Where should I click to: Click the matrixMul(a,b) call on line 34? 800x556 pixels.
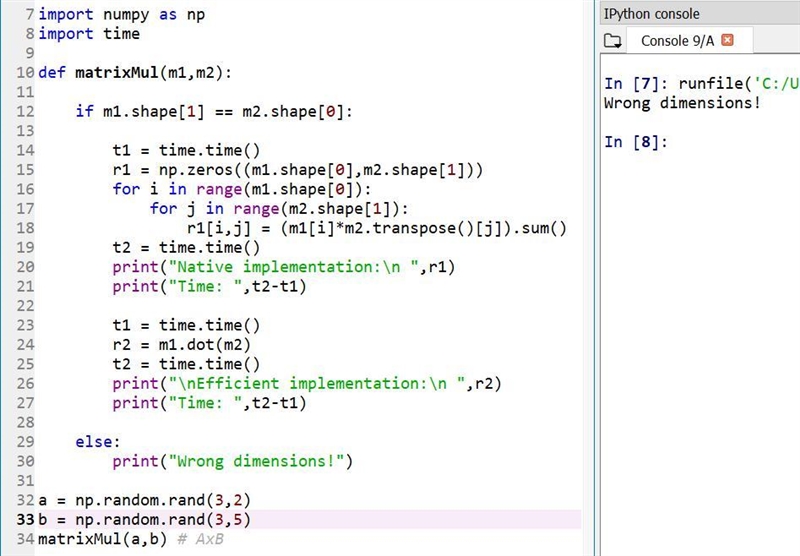[x=103, y=539]
